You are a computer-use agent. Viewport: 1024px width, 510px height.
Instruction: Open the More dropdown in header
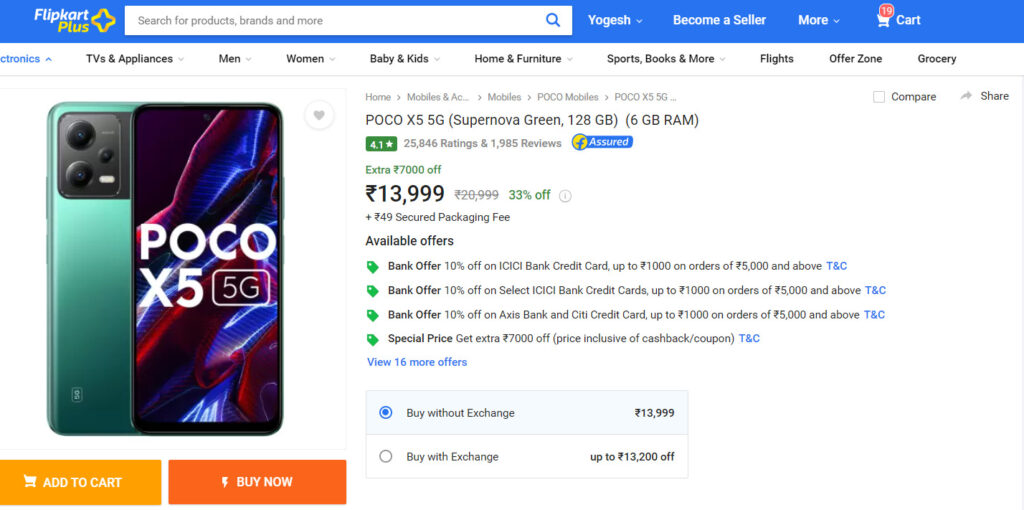pyautogui.click(x=819, y=20)
